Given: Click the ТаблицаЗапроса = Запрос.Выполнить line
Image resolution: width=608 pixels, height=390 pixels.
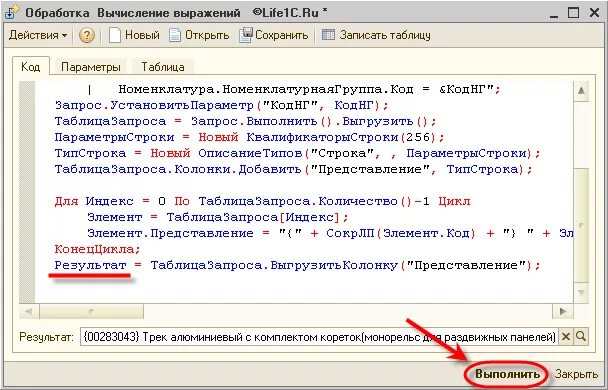Looking at the screenshot, I should coord(245,121).
